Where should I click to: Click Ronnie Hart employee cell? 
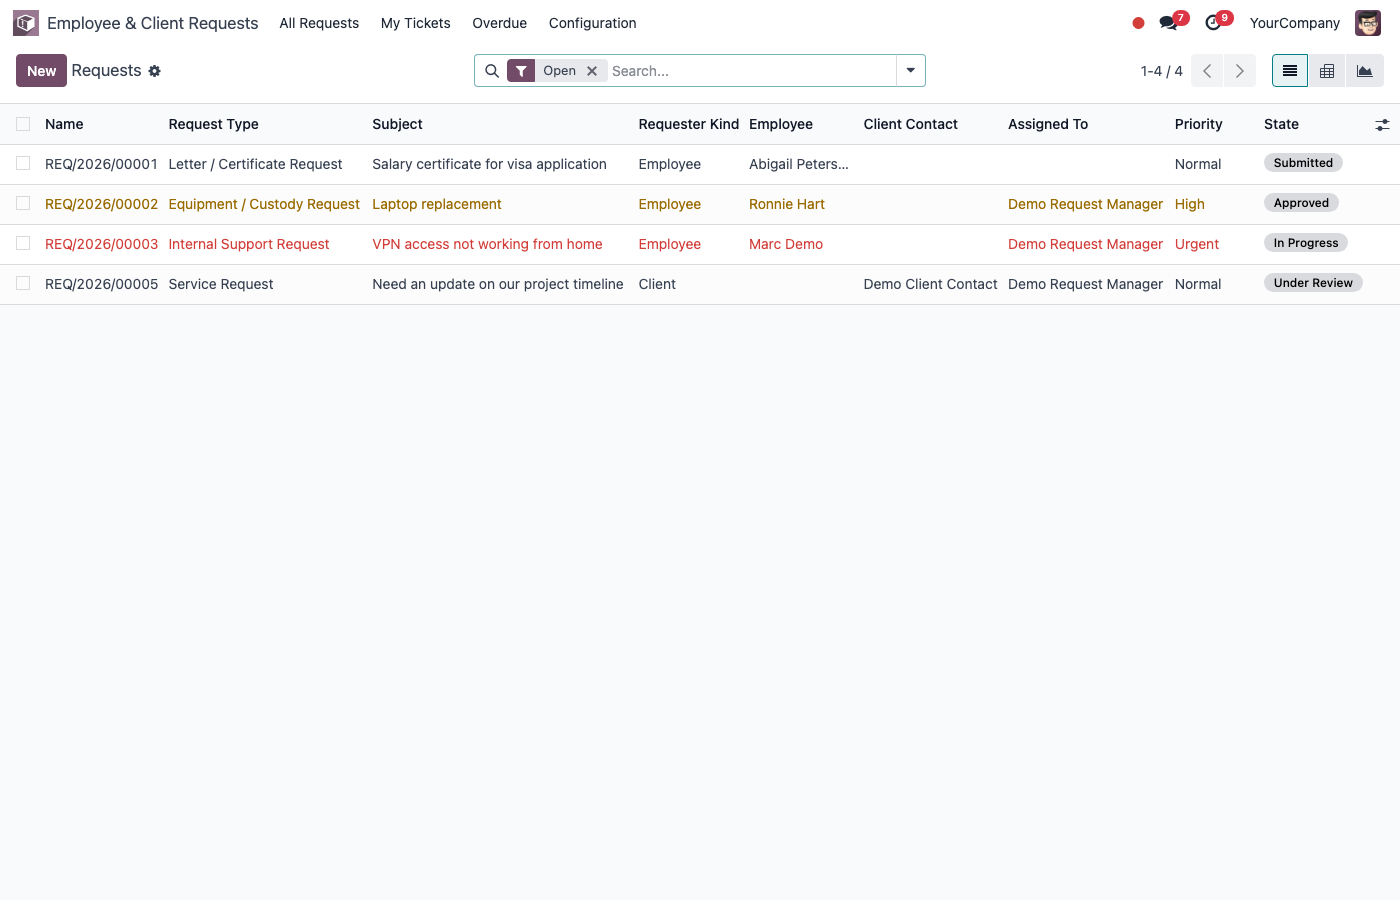coord(786,204)
